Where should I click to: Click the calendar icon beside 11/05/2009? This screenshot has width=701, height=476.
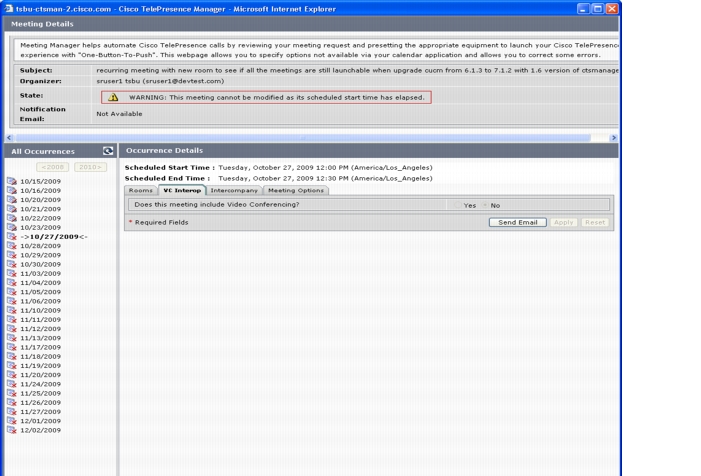[12, 292]
